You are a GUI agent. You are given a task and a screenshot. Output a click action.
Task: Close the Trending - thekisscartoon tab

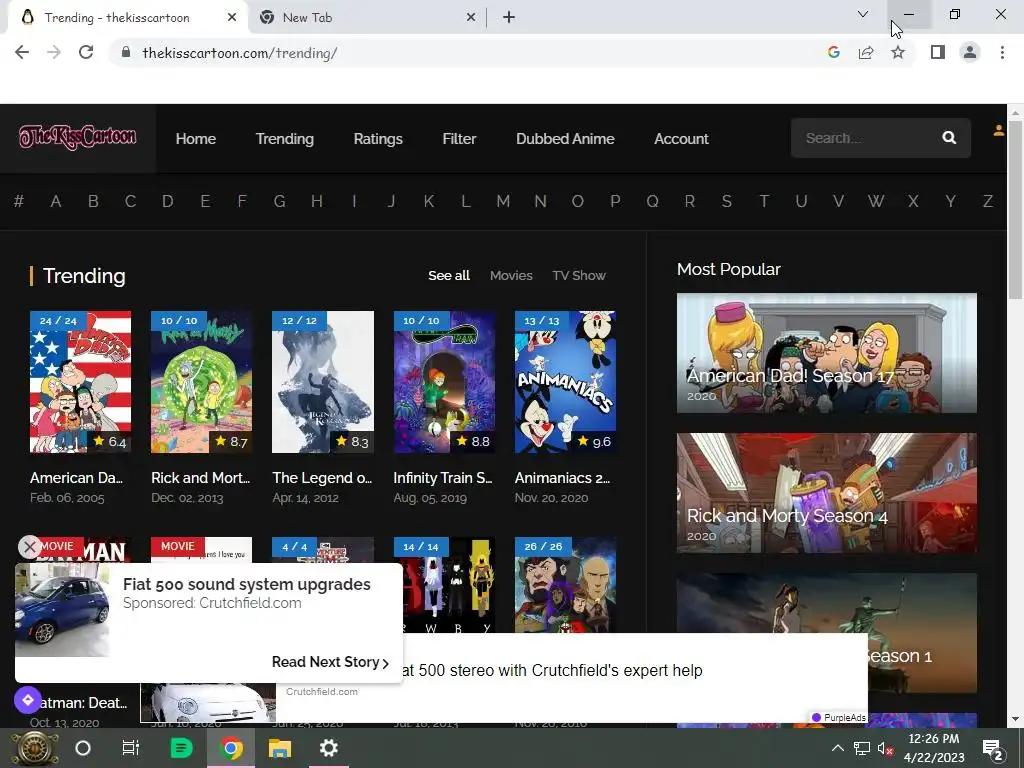(232, 18)
